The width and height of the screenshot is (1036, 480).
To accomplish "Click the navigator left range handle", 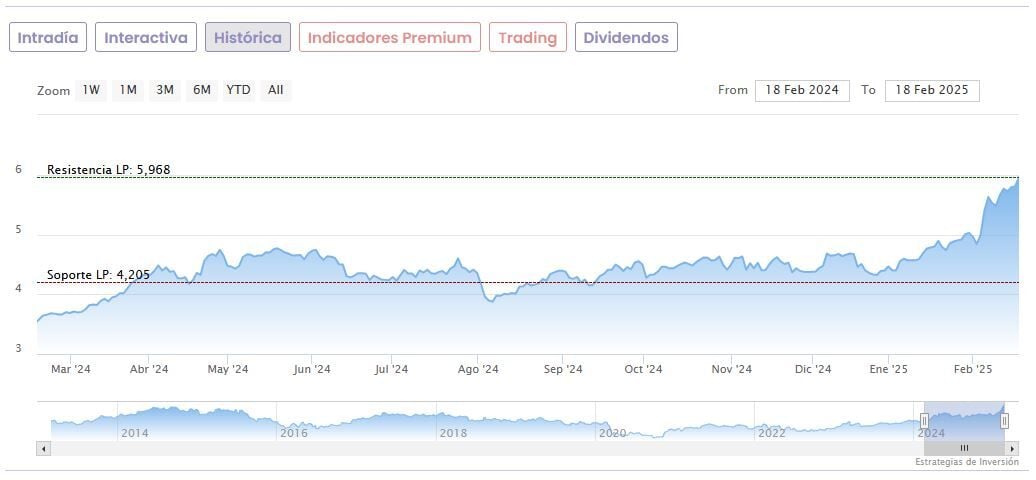I will [924, 421].
